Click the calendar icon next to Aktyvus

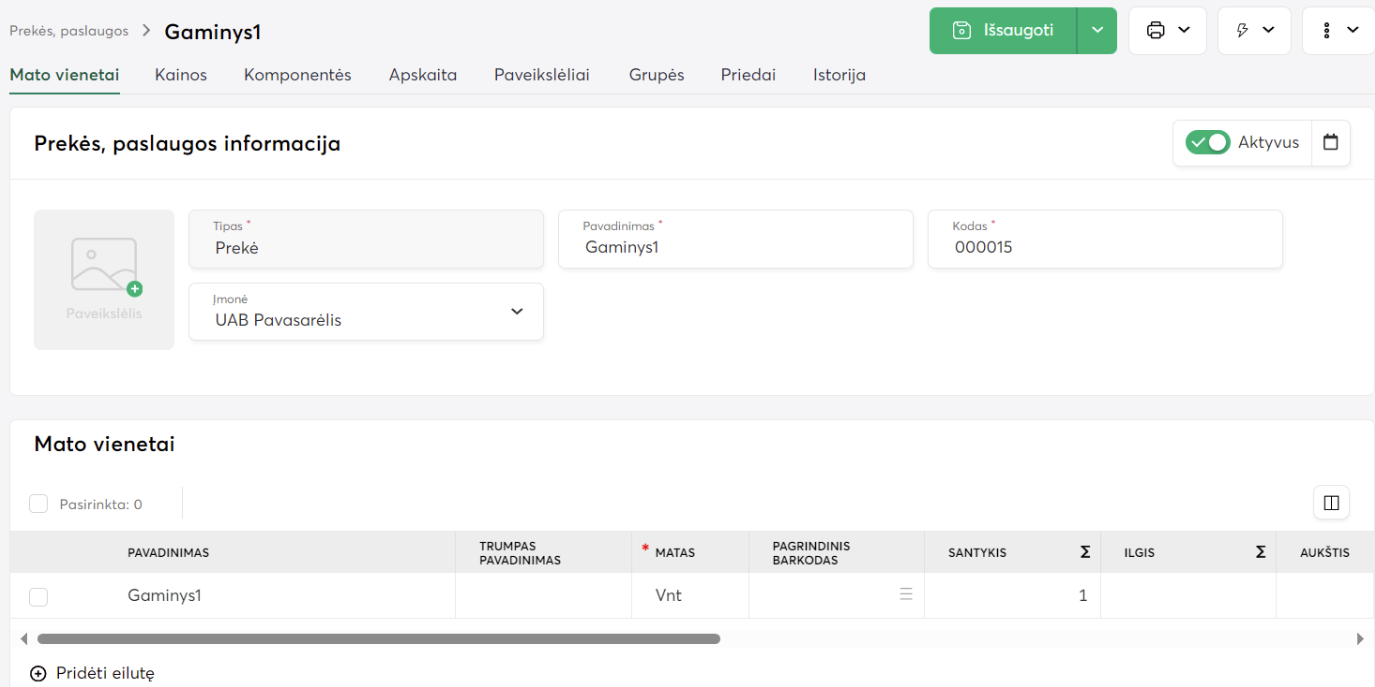1330,142
